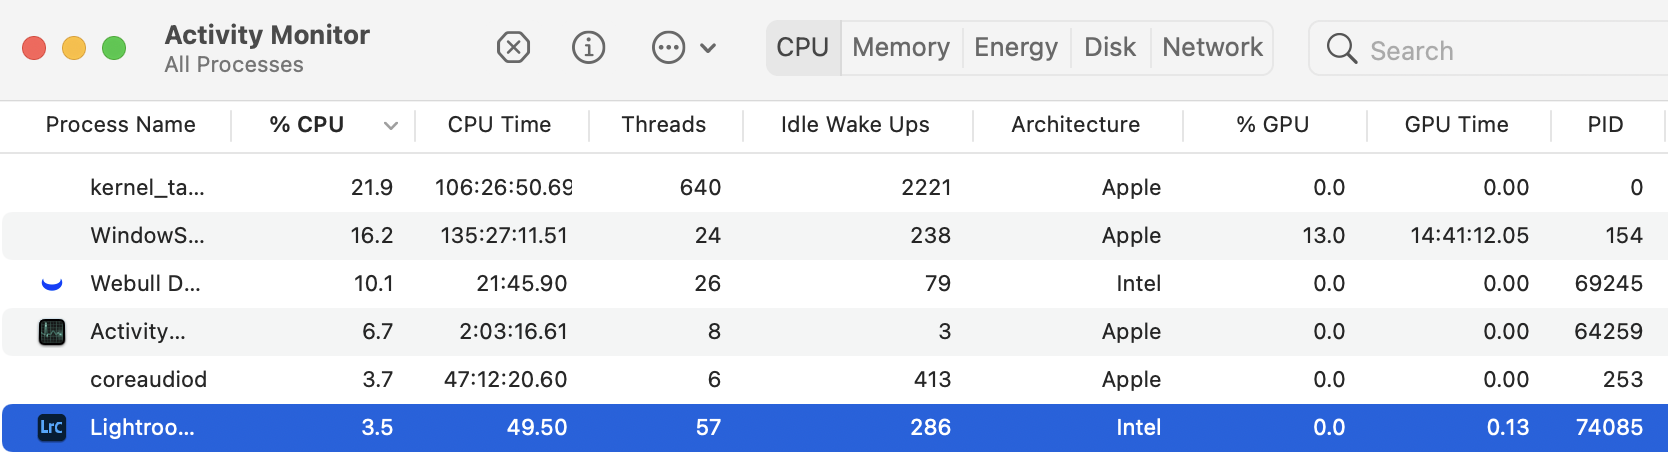Click the Activity Monitor app icon
Image resolution: width=1668 pixels, height=458 pixels.
point(52,332)
